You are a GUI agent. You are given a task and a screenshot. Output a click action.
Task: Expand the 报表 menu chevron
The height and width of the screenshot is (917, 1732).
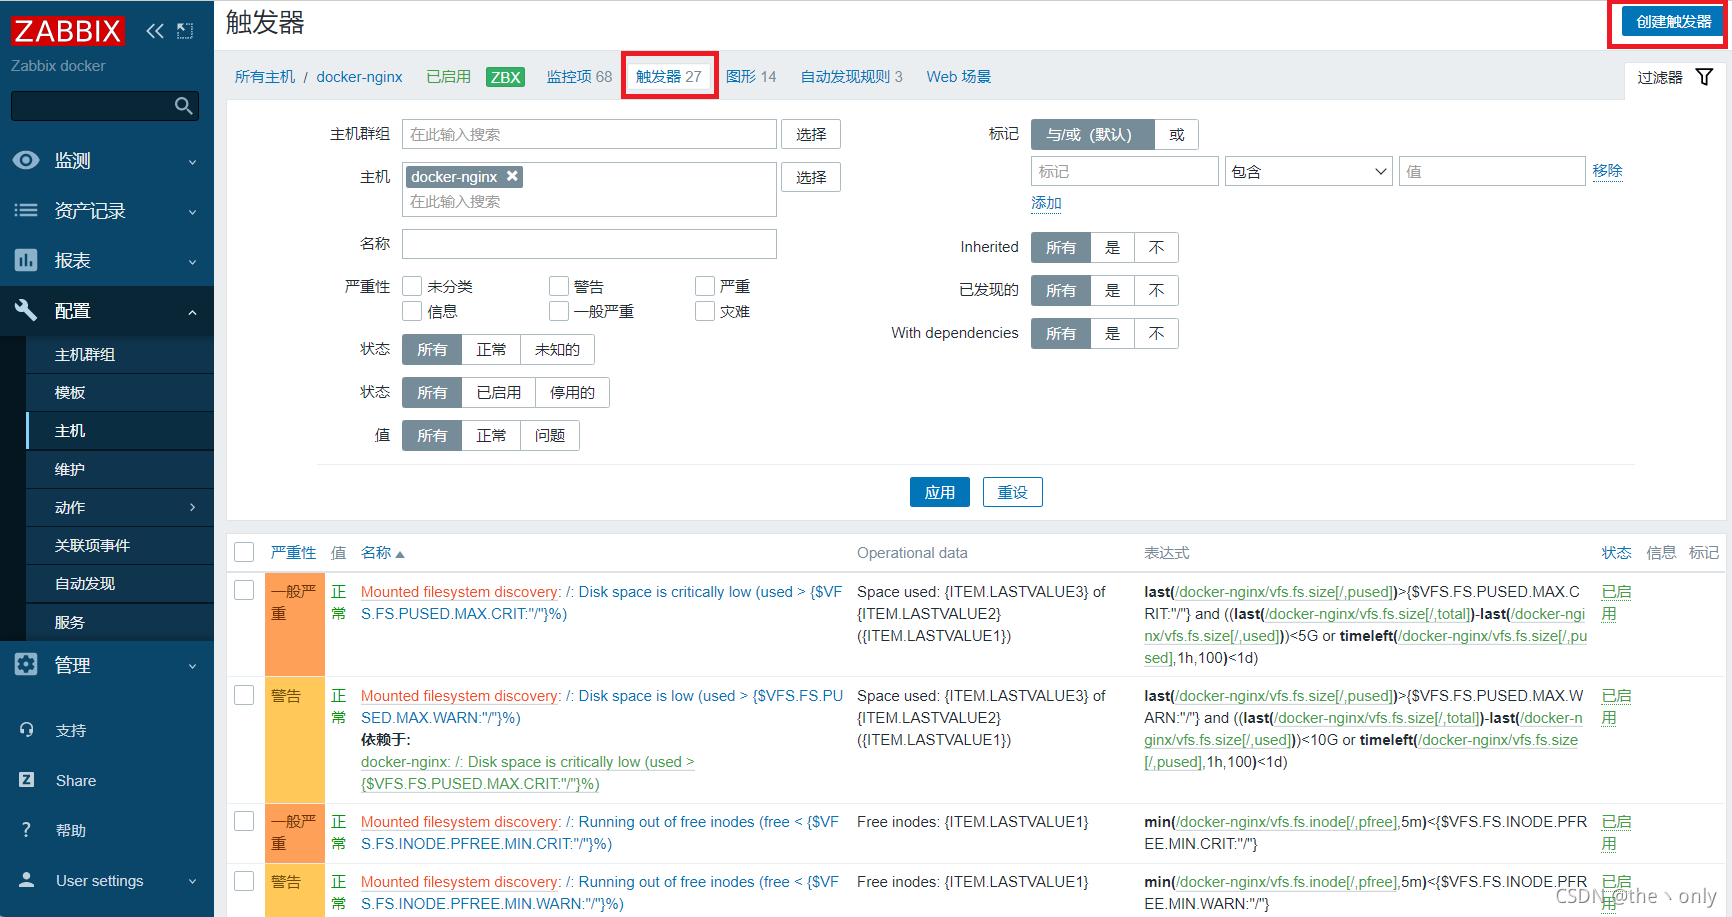click(x=193, y=262)
